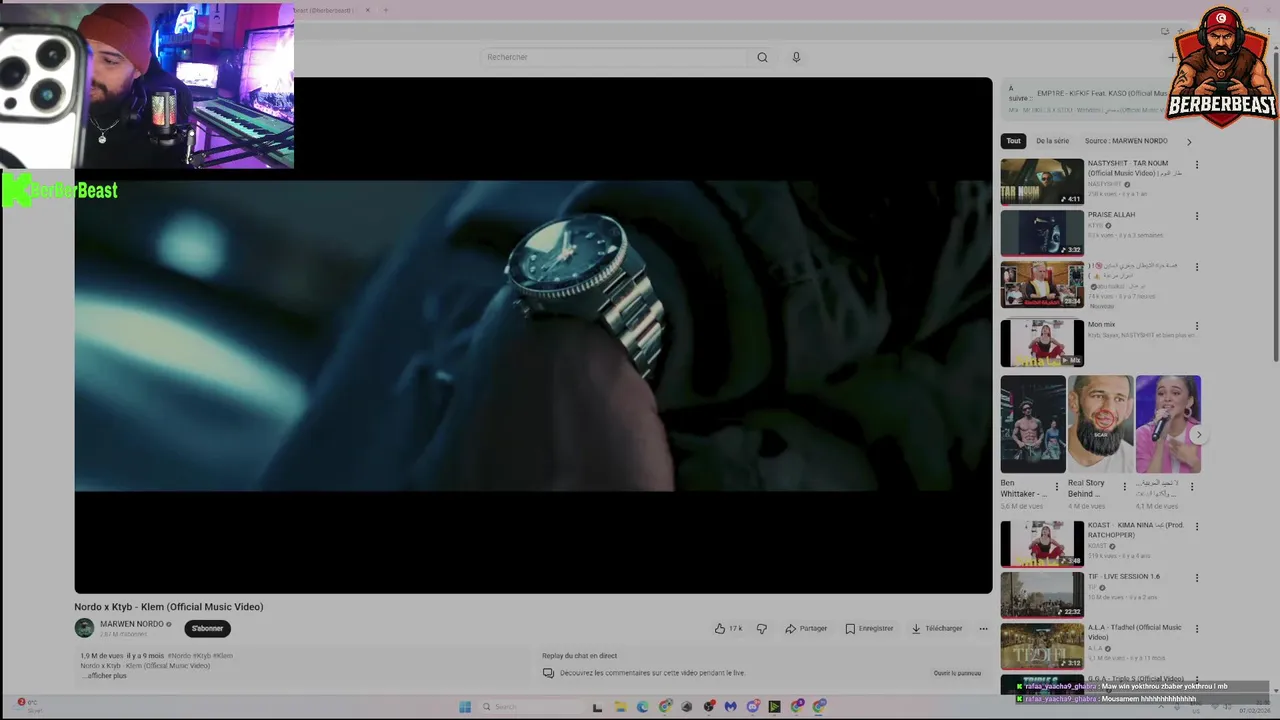Open TAR NOUM video thumbnail
The image size is (1280, 720).
[1042, 181]
